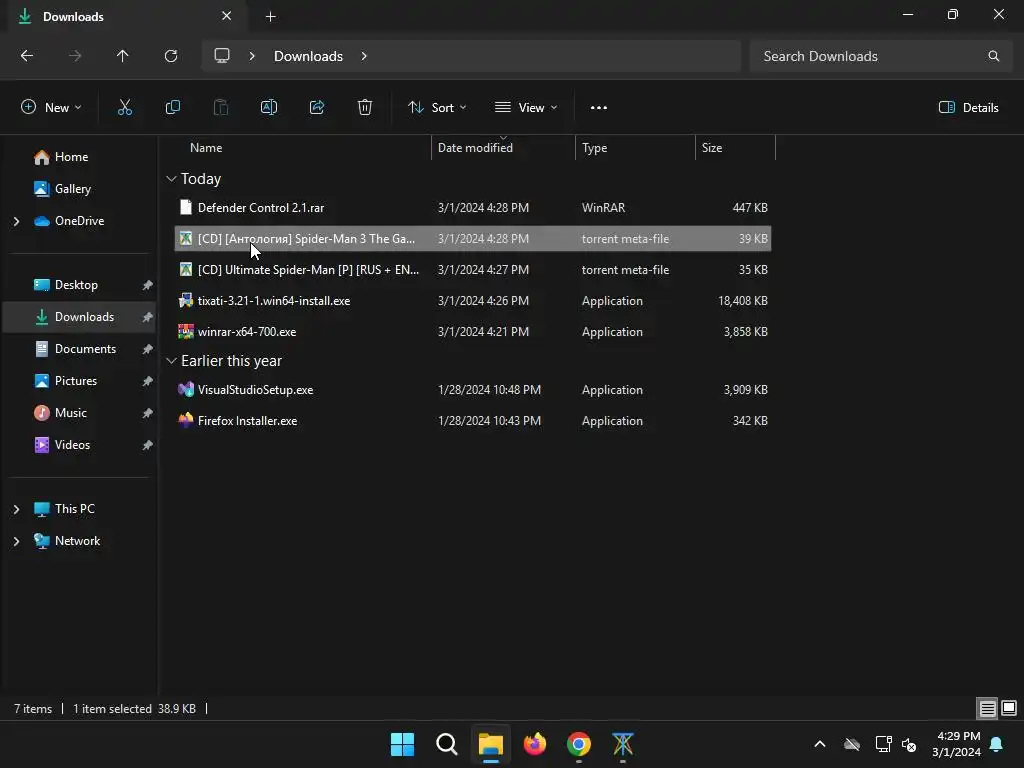The width and height of the screenshot is (1024, 768).
Task: Click the PC monitor icon in address bar
Action: pyautogui.click(x=222, y=56)
